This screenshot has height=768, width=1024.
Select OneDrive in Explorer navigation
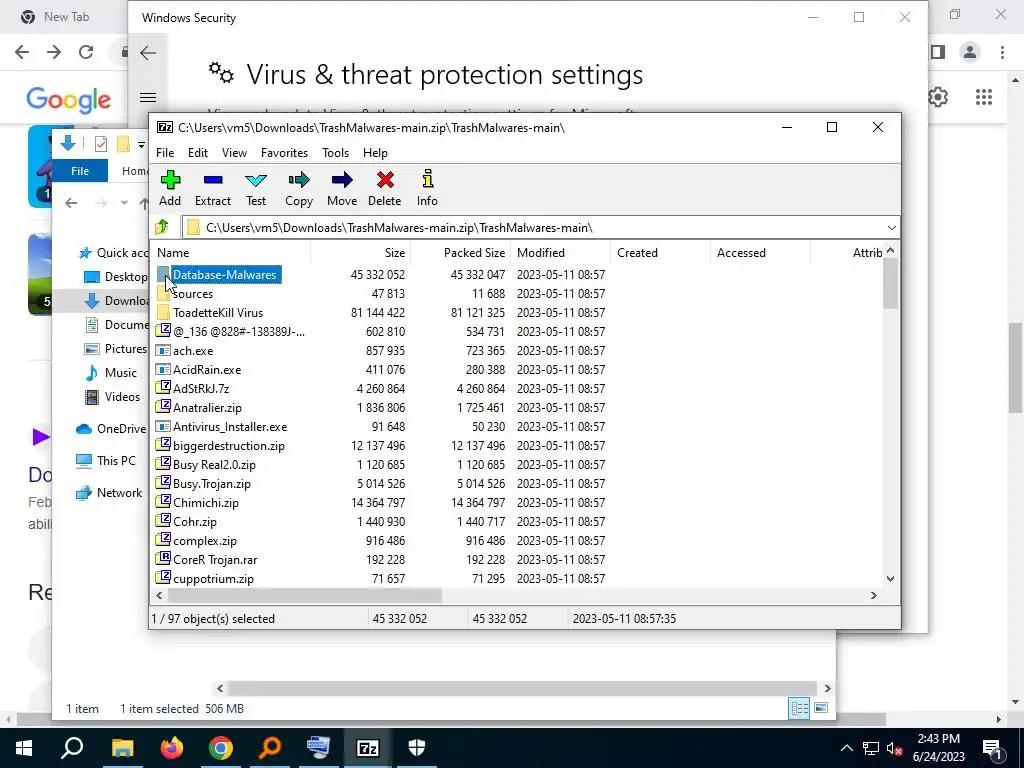click(x=111, y=429)
